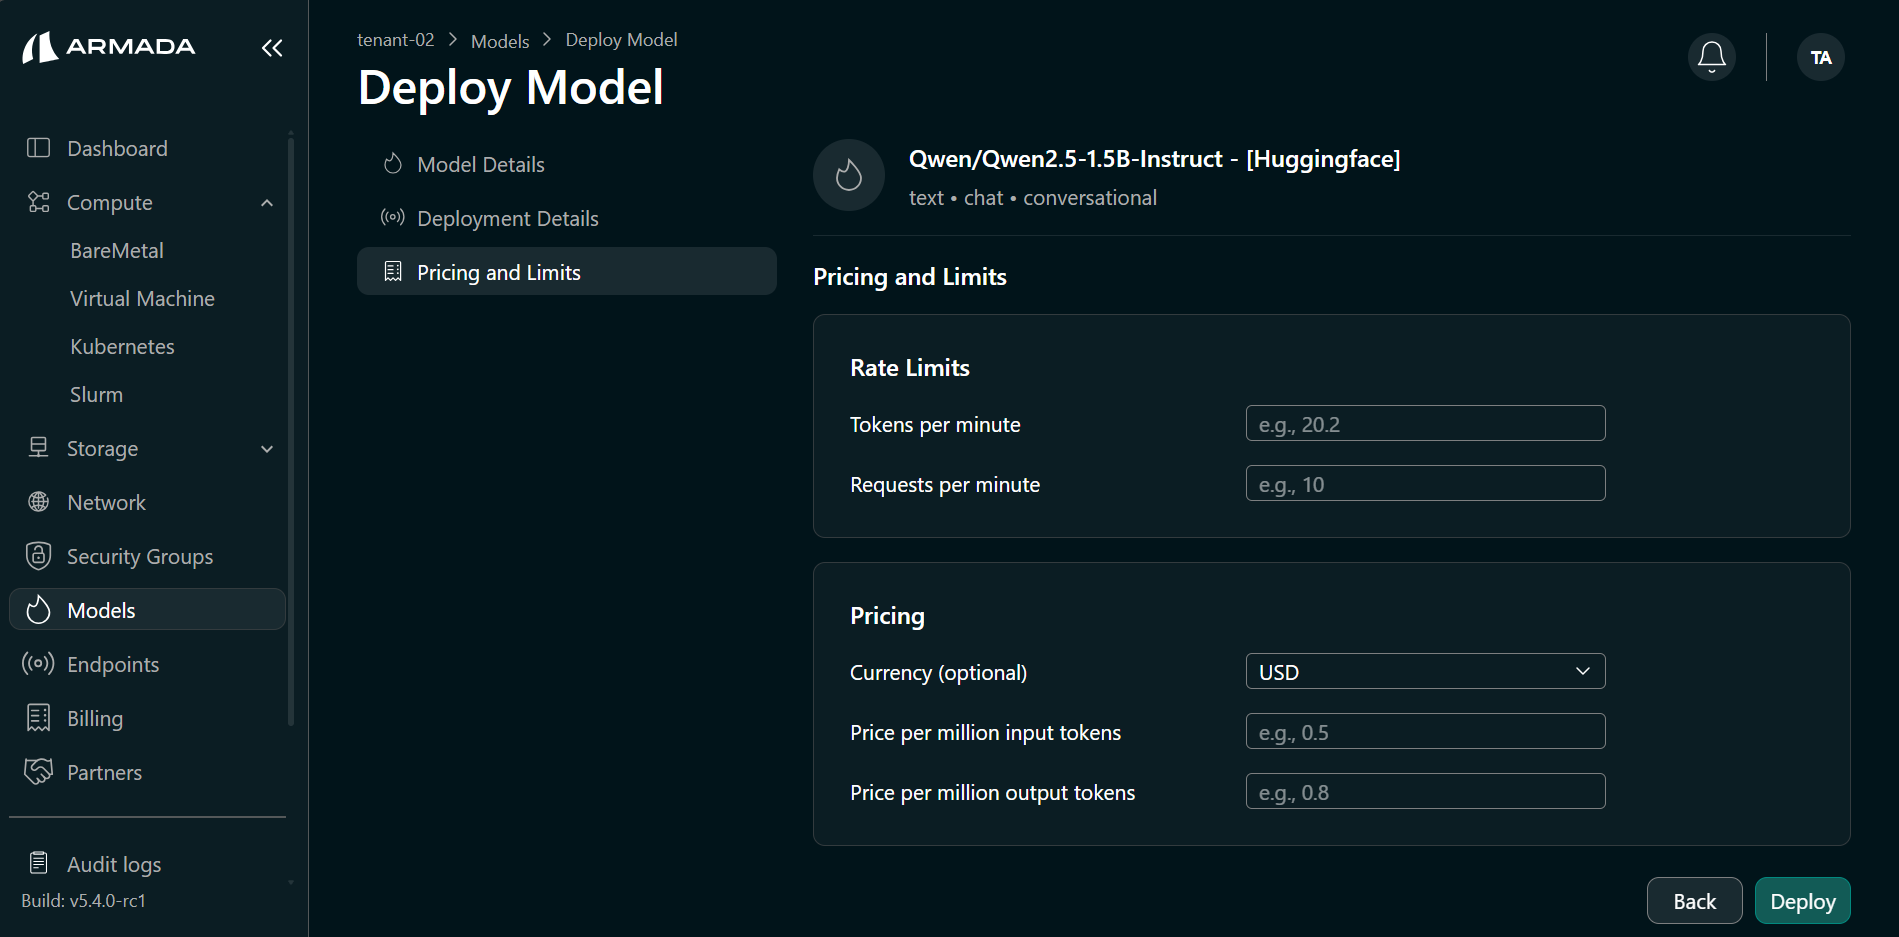Select Pricing and Limits step
Image resolution: width=1899 pixels, height=937 pixels.
coord(567,272)
